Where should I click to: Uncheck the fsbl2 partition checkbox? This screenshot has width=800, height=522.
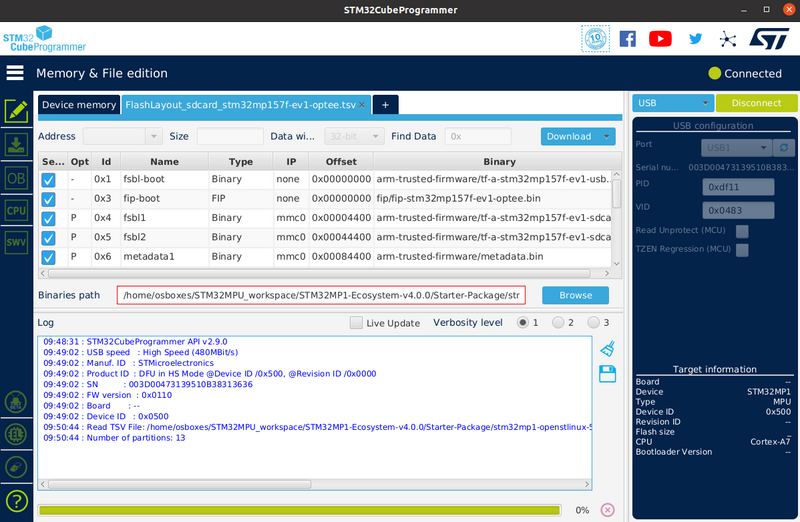48,238
